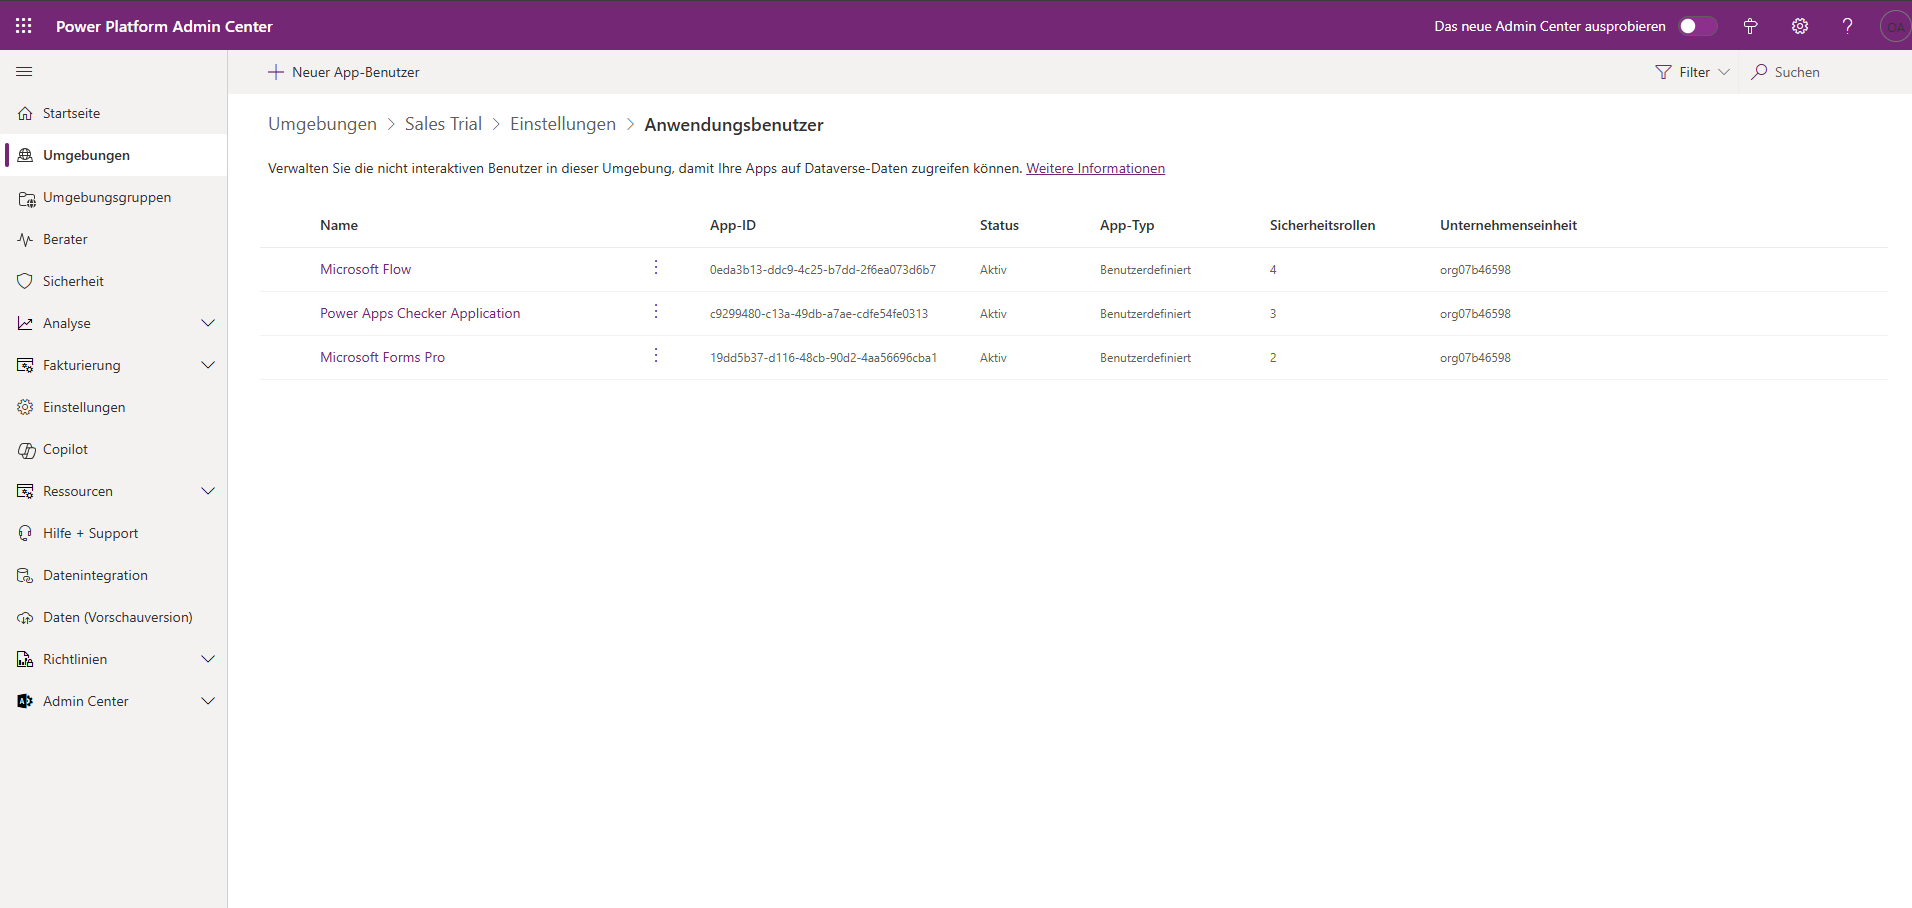Open more options for Microsoft Flow
This screenshot has width=1912, height=908.
coord(656,268)
